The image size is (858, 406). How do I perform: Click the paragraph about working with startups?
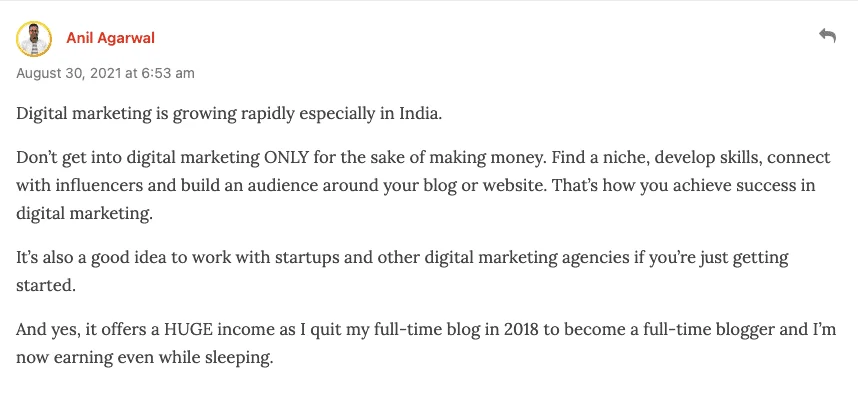coord(402,271)
